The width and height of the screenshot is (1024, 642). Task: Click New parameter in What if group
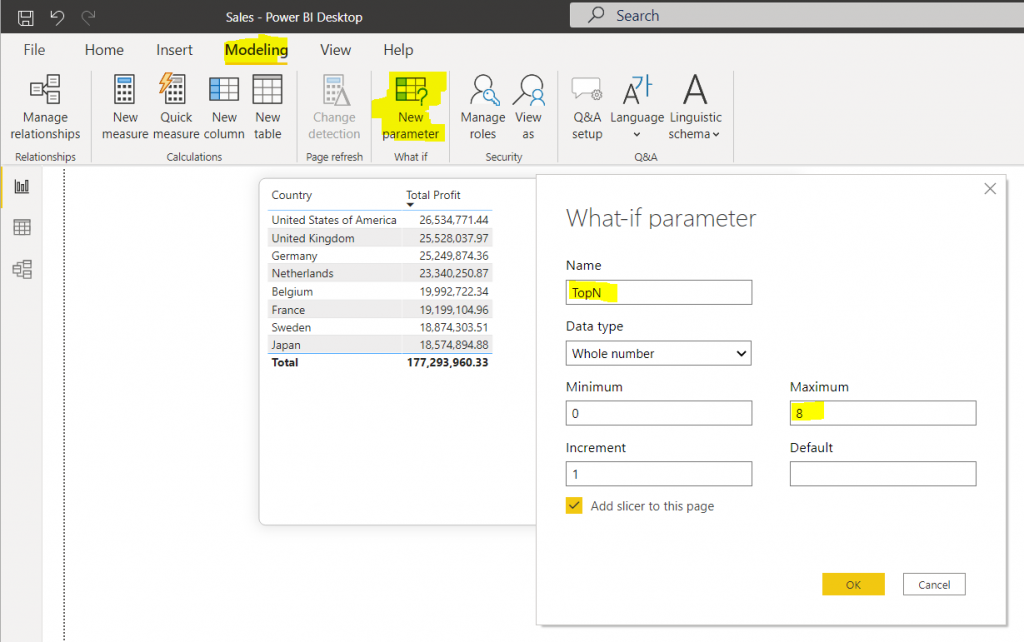click(411, 108)
